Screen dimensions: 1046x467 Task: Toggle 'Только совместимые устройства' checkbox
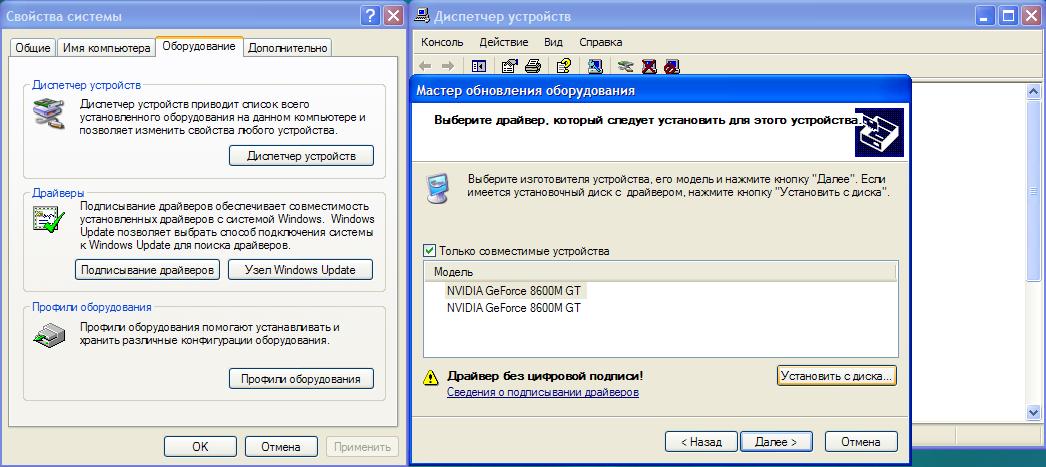429,251
